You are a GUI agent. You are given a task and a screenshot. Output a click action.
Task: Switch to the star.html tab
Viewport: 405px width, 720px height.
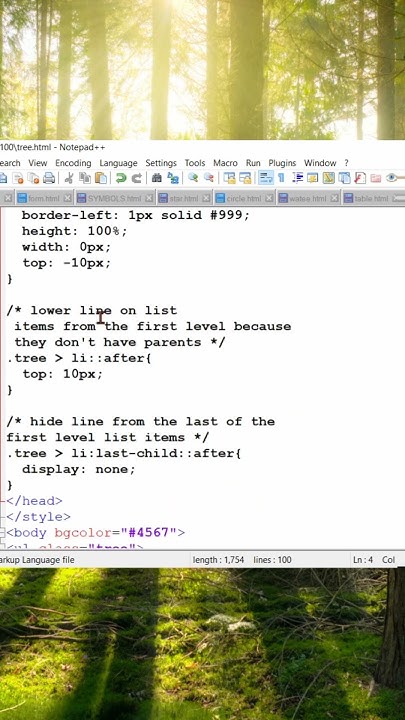pyautogui.click(x=183, y=199)
